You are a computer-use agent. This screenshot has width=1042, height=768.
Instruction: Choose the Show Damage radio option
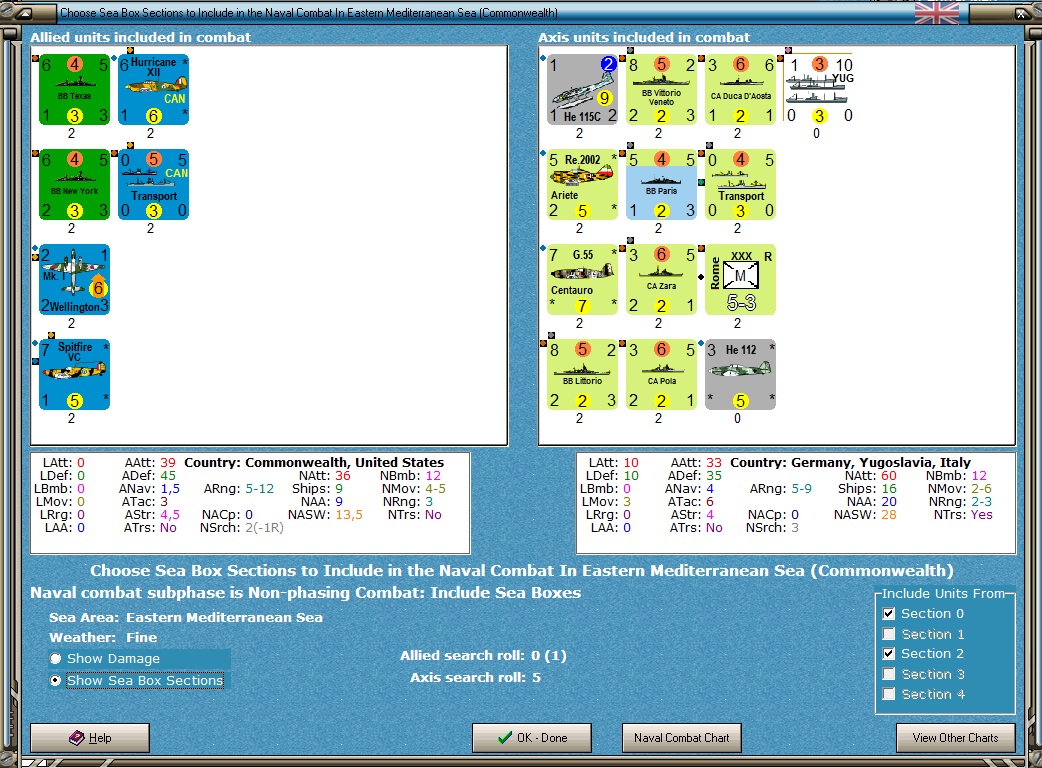56,658
